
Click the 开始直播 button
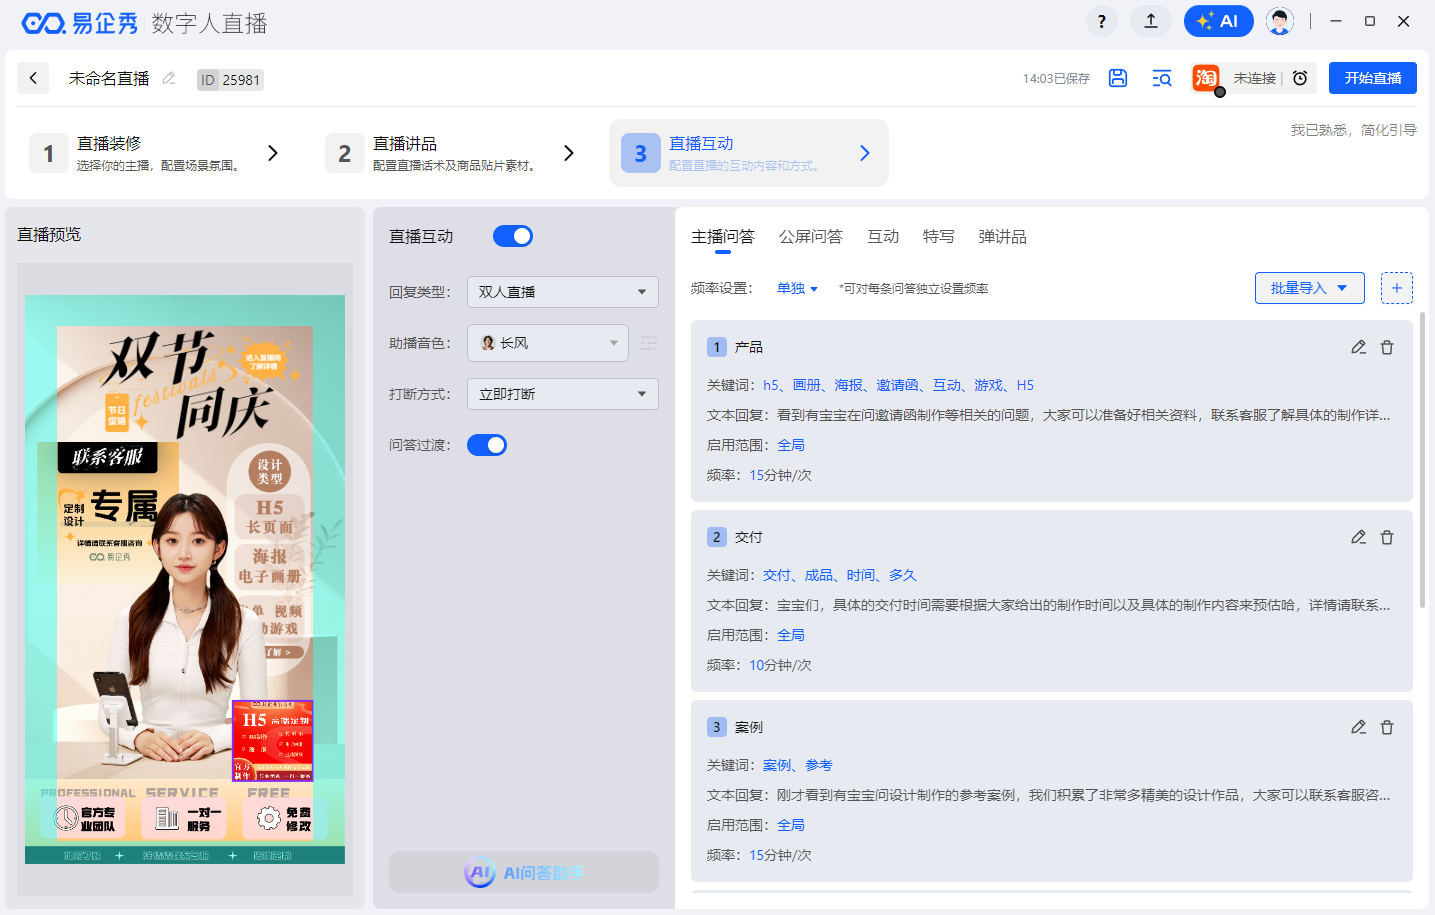[1372, 78]
